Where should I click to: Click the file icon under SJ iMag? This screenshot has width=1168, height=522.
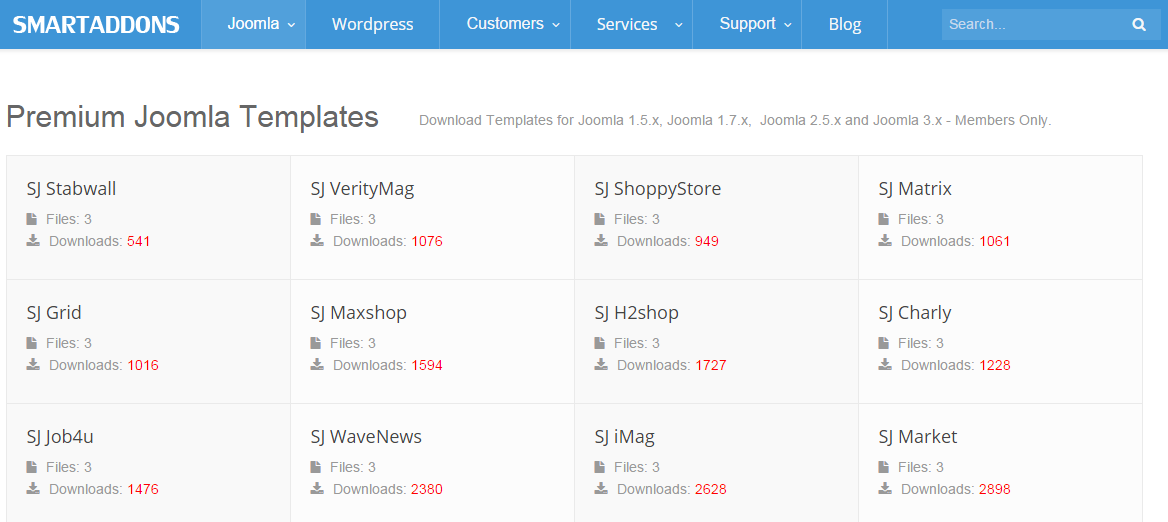(599, 467)
